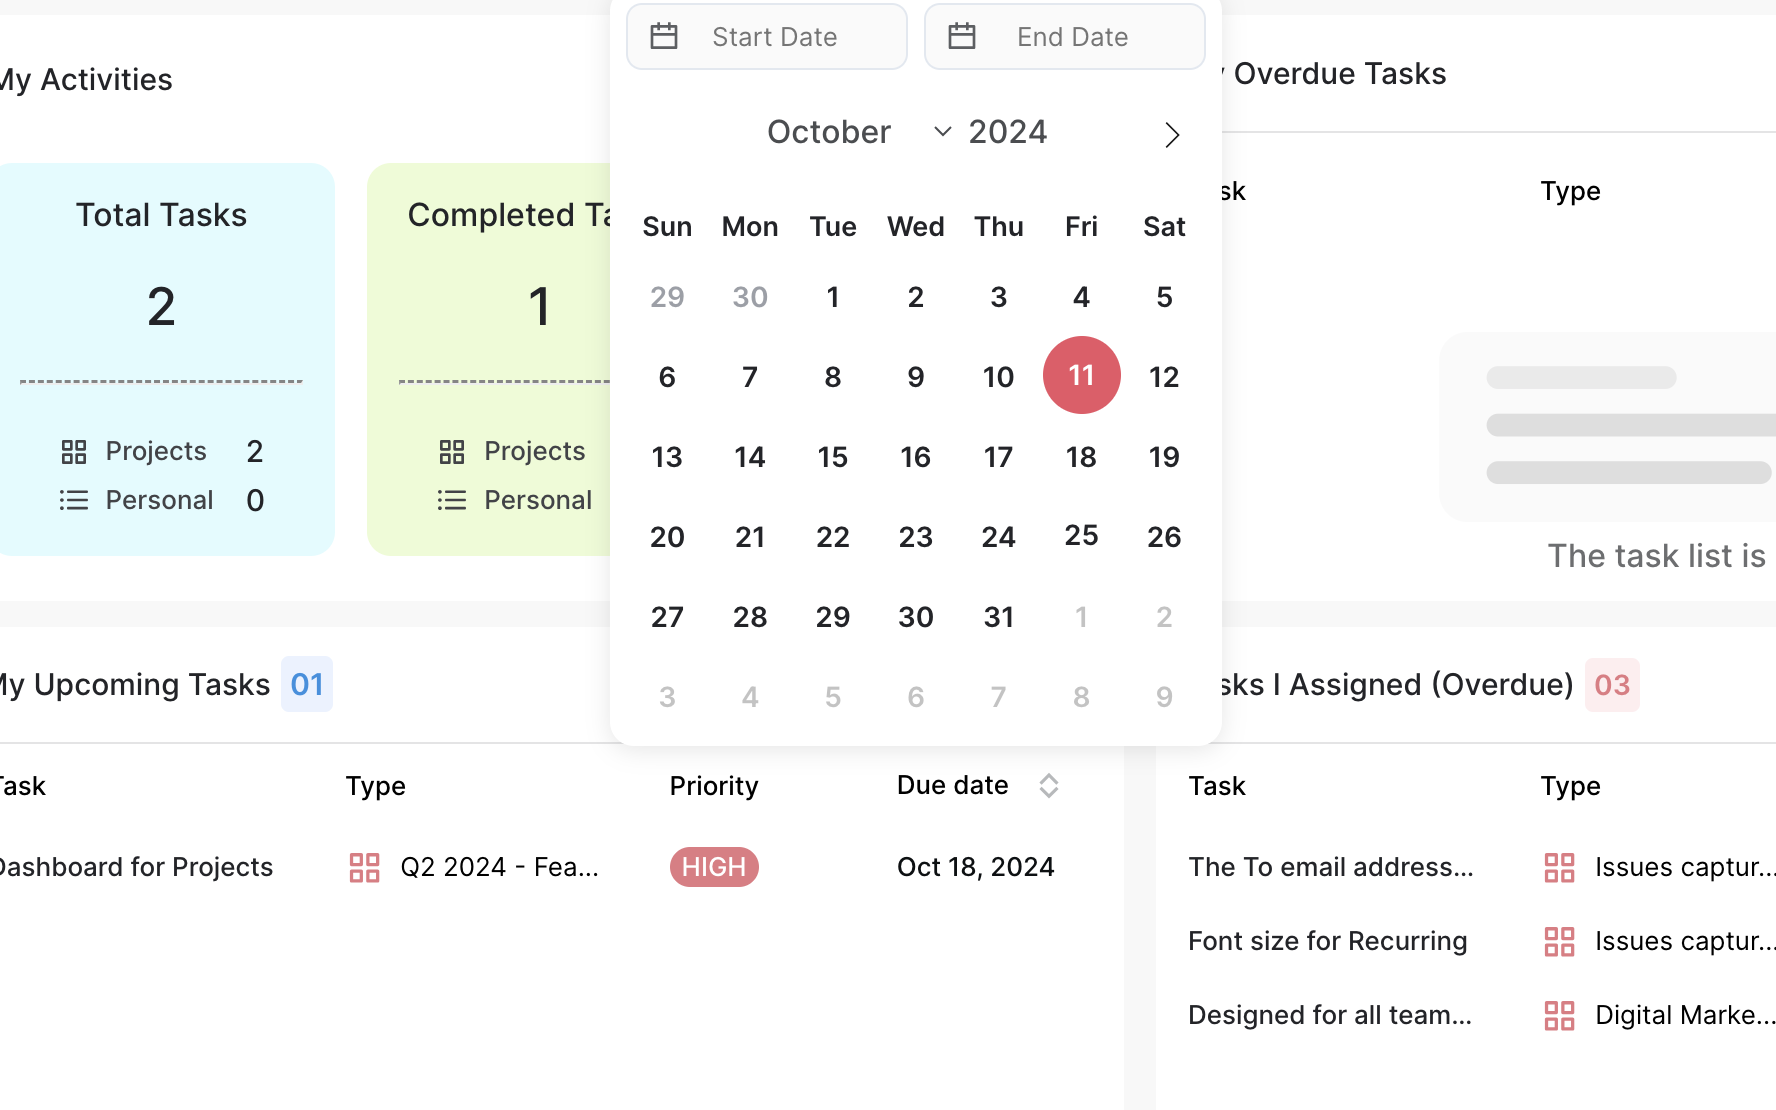Viewport: 1776px width, 1110px height.
Task: Click project icon beside Digital Marke...
Action: point(1559,1015)
